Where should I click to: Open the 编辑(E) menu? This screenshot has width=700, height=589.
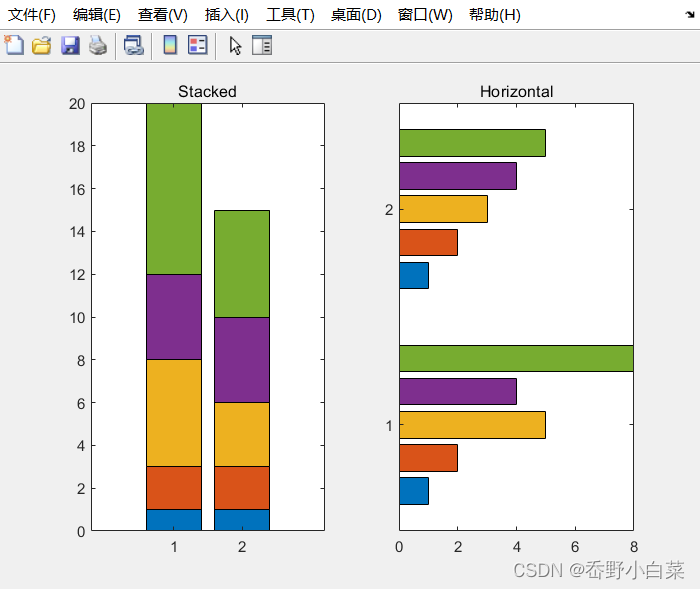point(96,15)
